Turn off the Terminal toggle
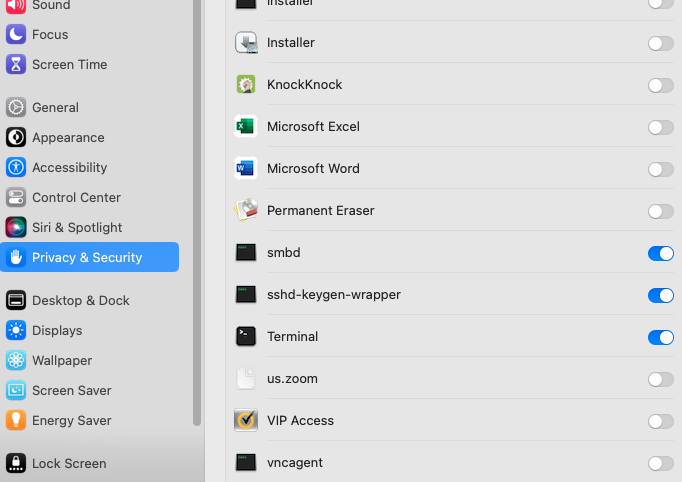The width and height of the screenshot is (682, 482). point(661,337)
